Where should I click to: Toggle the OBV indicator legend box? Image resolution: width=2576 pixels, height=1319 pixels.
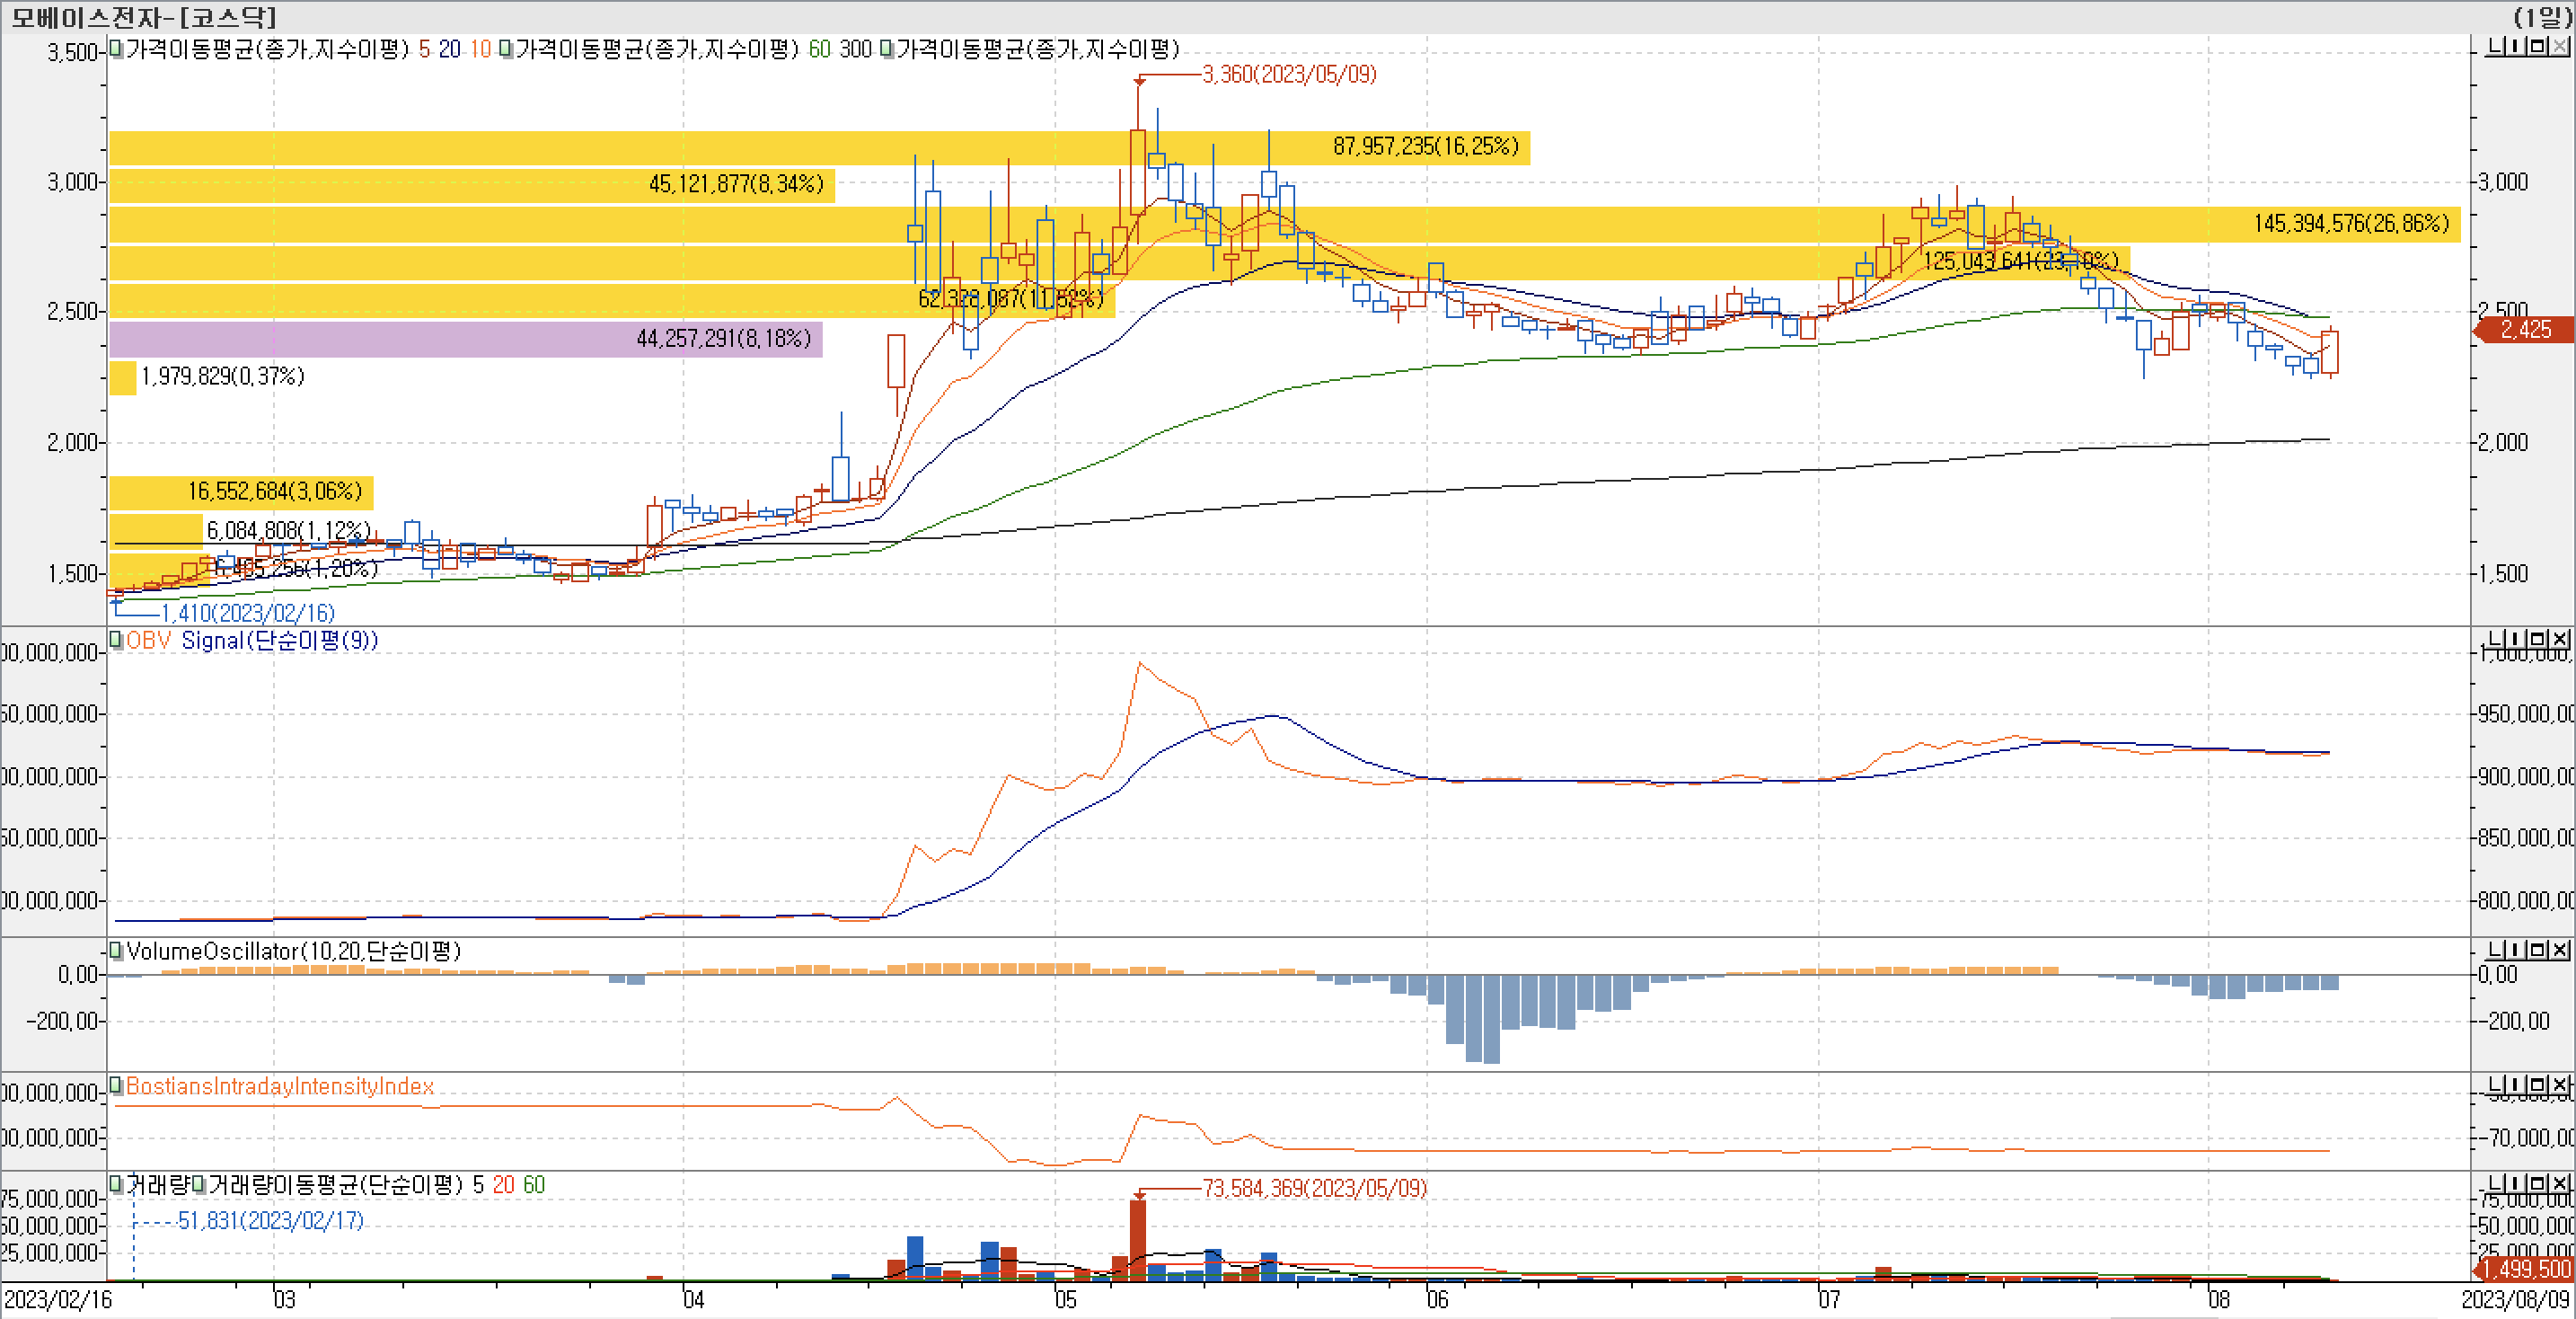[x=116, y=640]
